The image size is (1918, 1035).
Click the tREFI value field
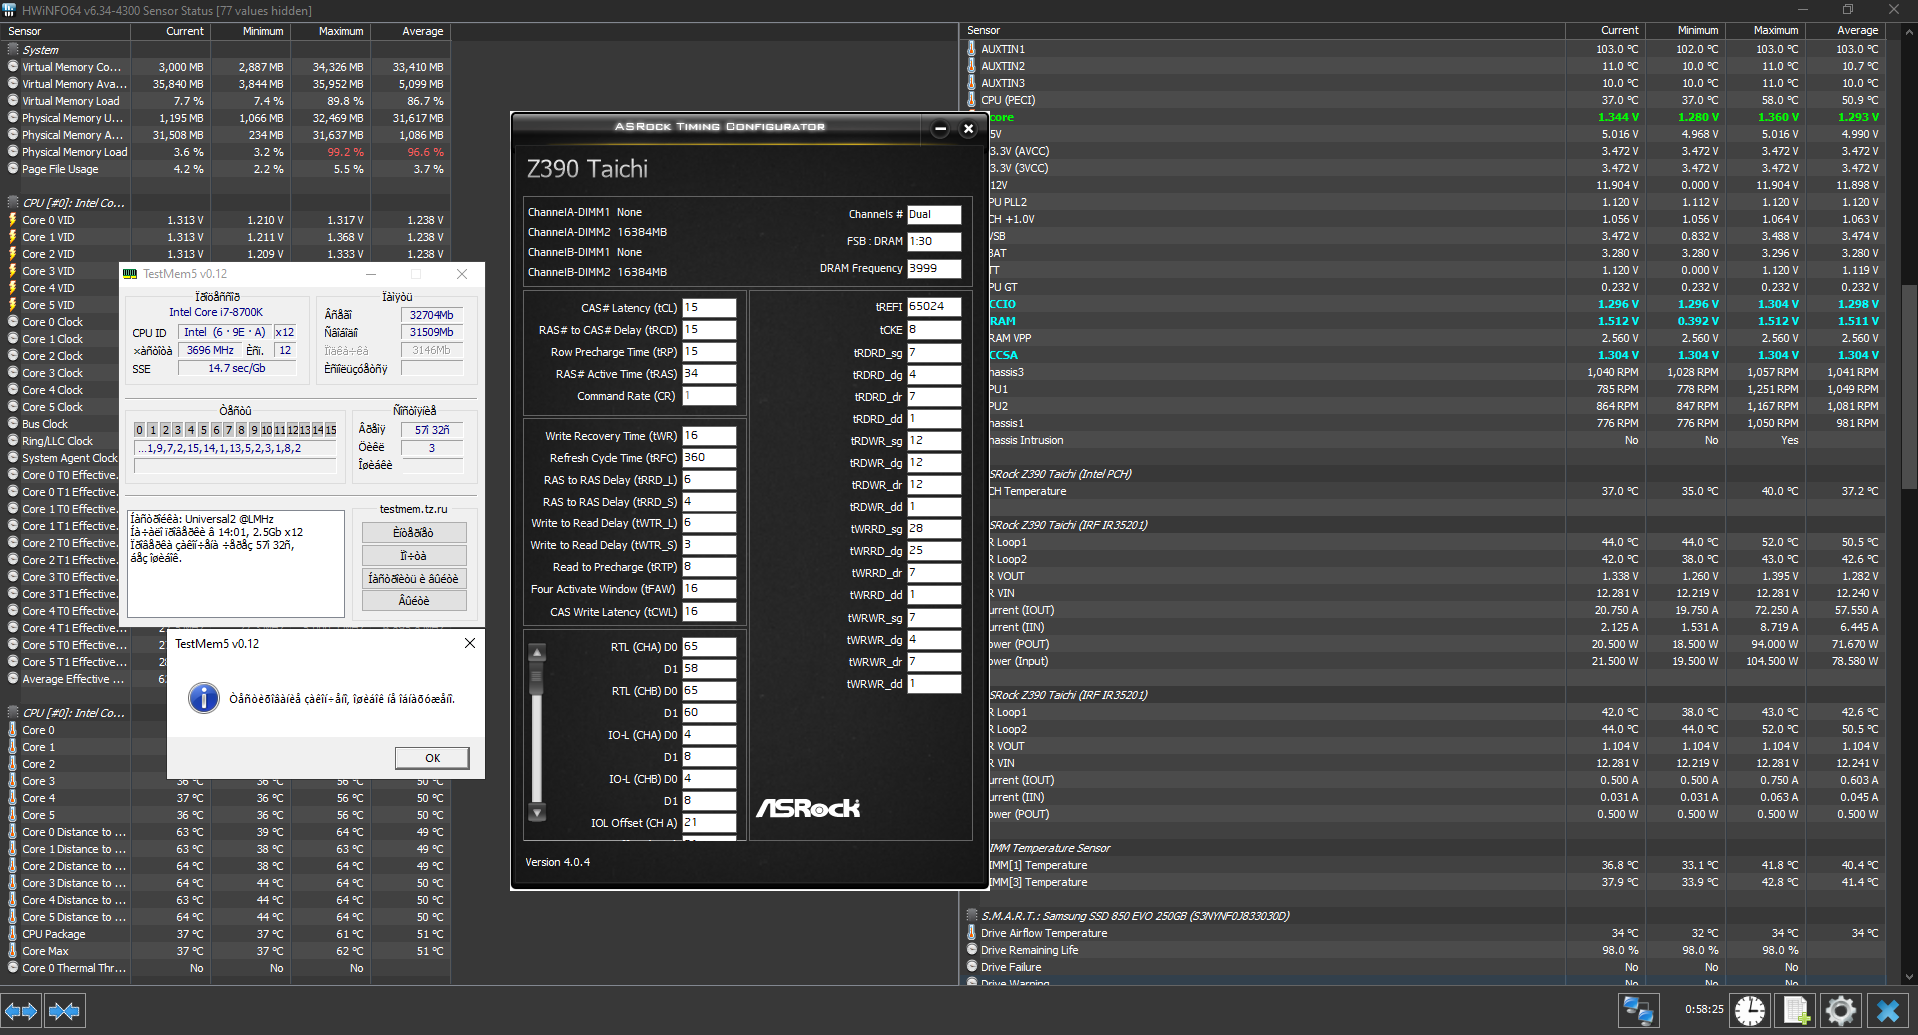tap(934, 307)
